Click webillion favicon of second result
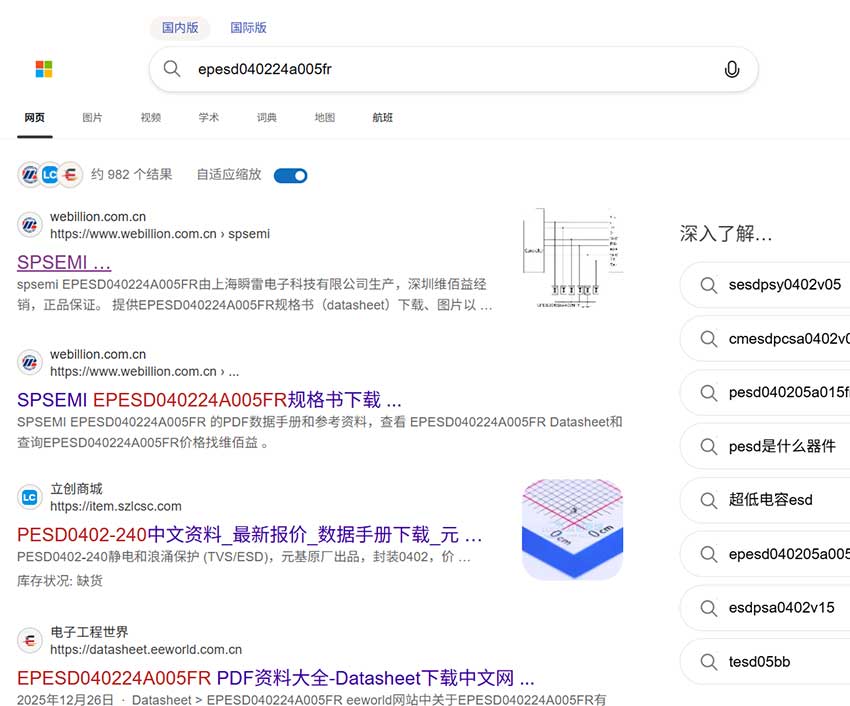 tap(30, 363)
